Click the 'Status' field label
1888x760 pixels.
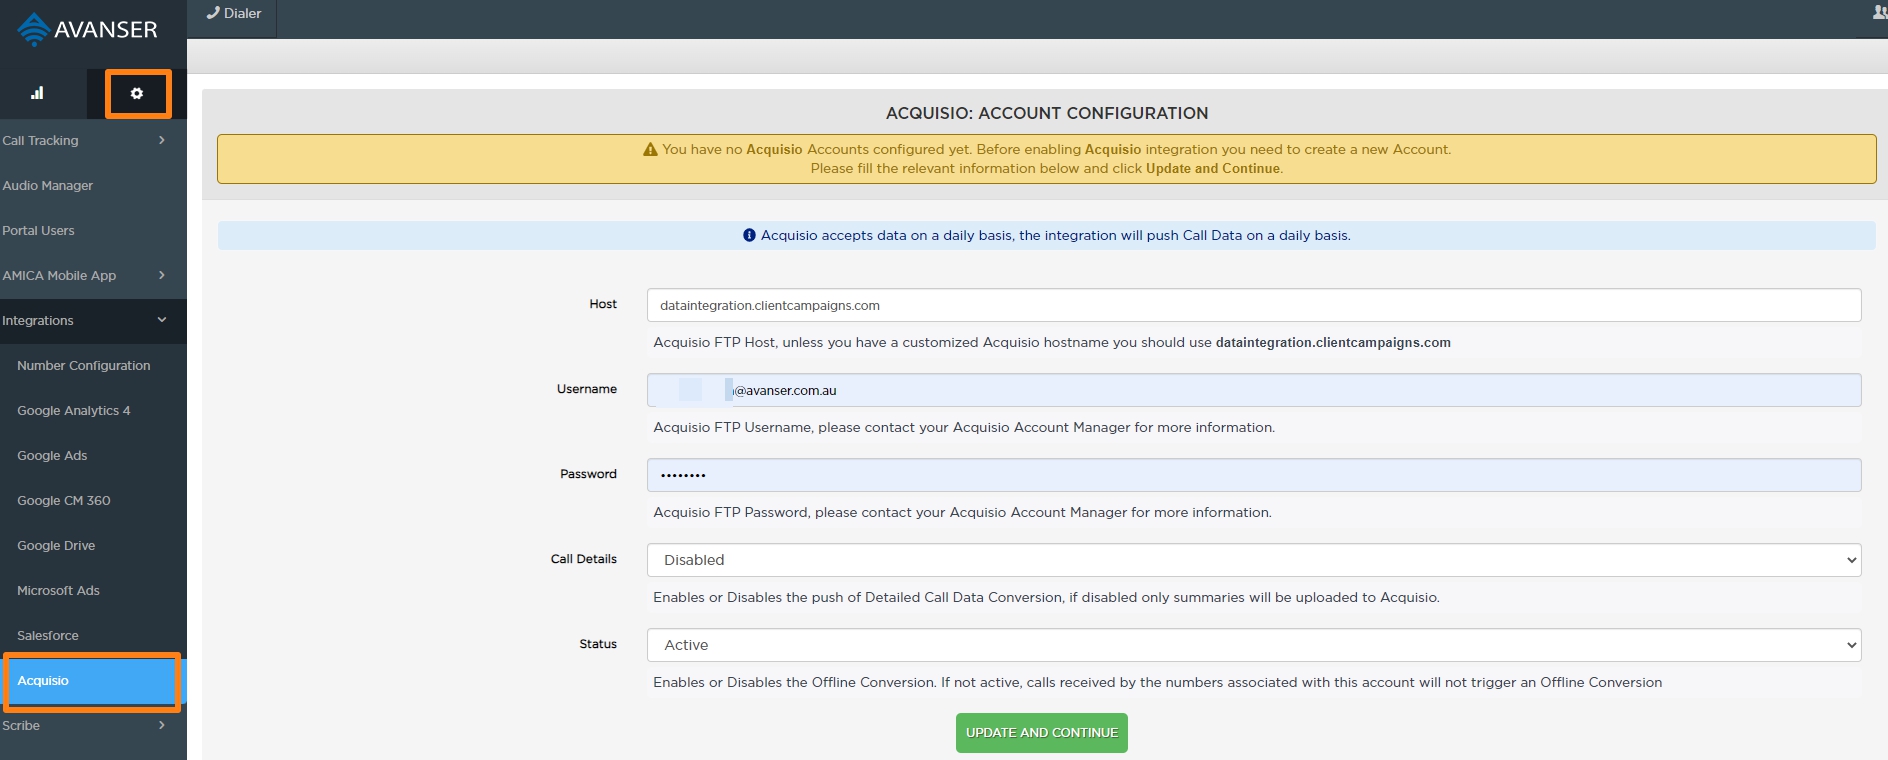pos(598,644)
